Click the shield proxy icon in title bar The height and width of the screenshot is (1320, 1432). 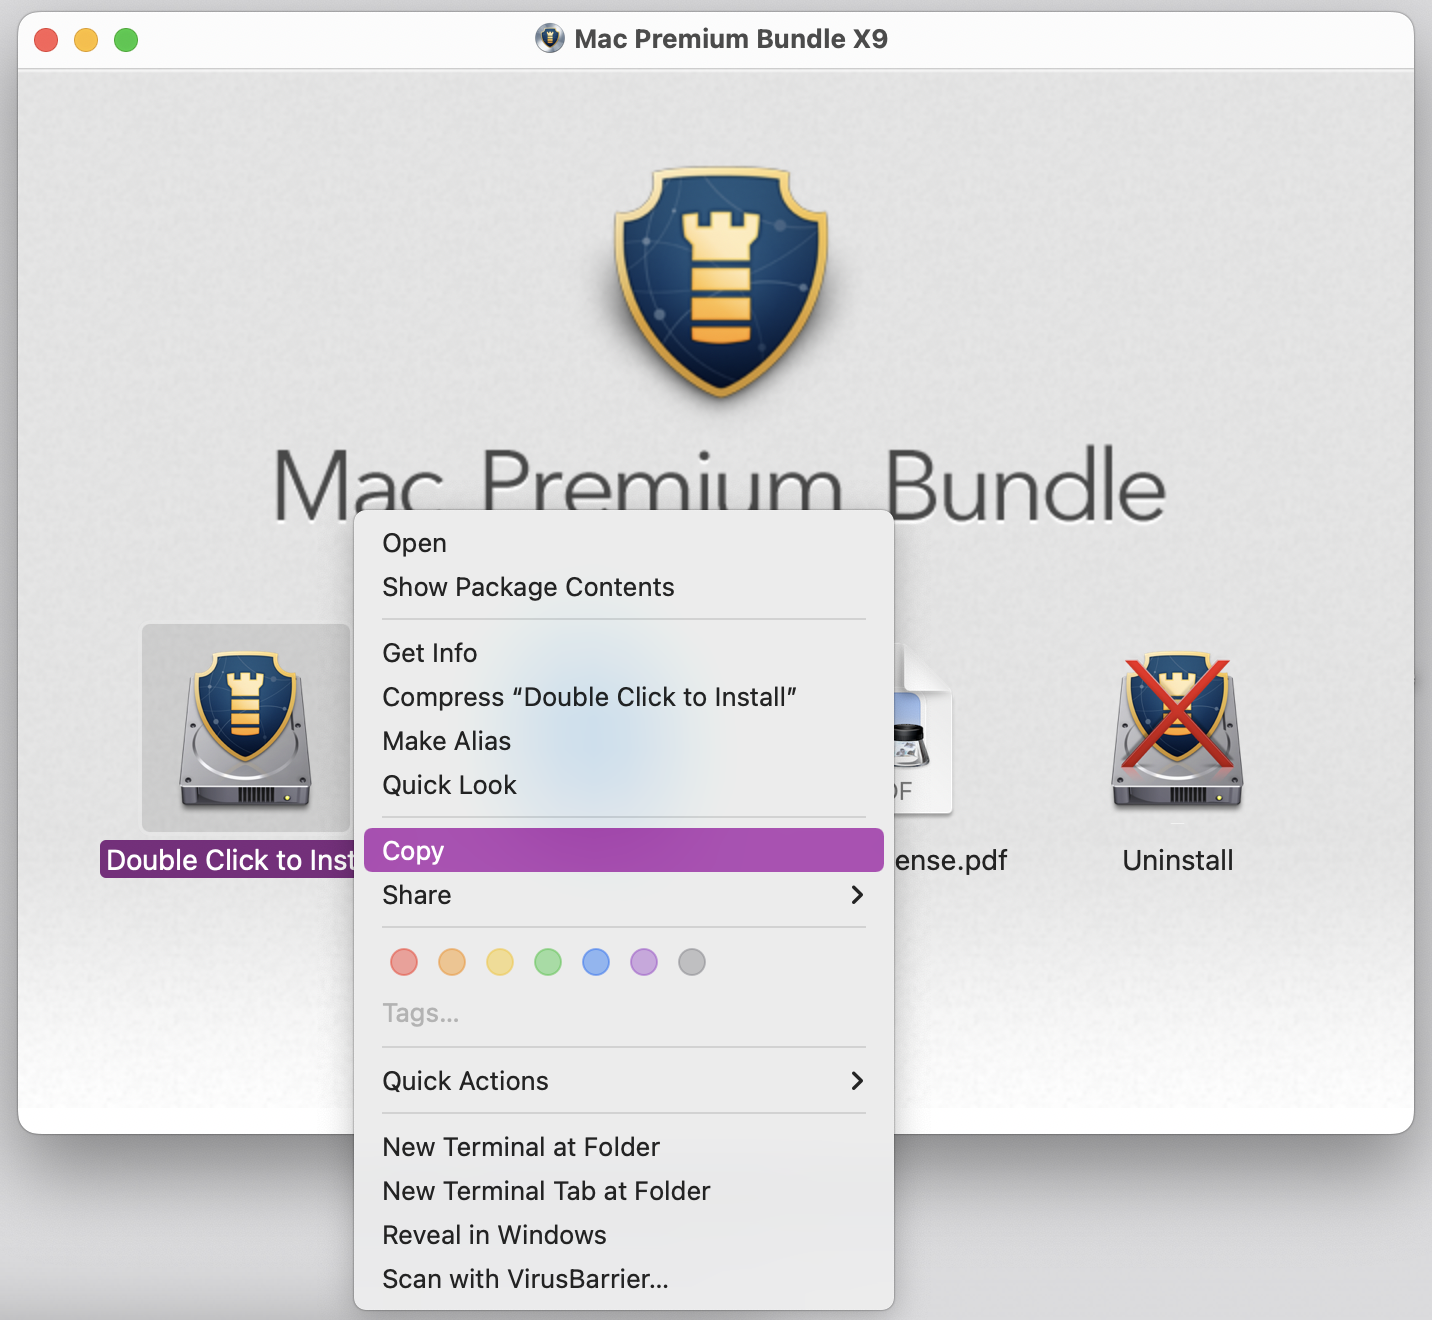coord(550,39)
